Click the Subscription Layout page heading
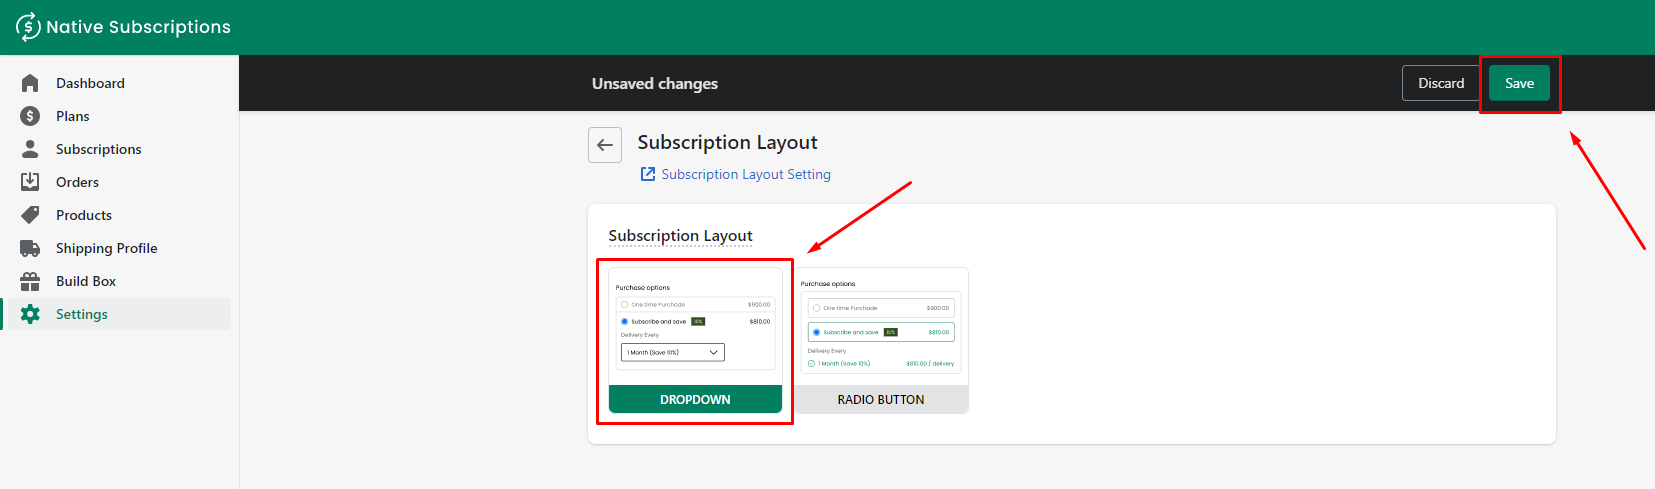The width and height of the screenshot is (1655, 489). [727, 142]
